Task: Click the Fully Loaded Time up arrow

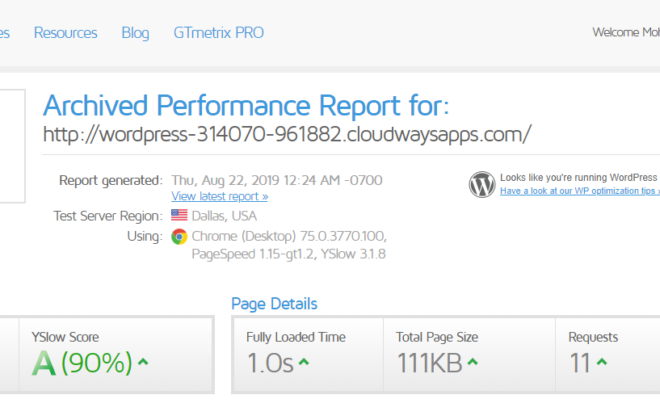Action: [x=304, y=362]
